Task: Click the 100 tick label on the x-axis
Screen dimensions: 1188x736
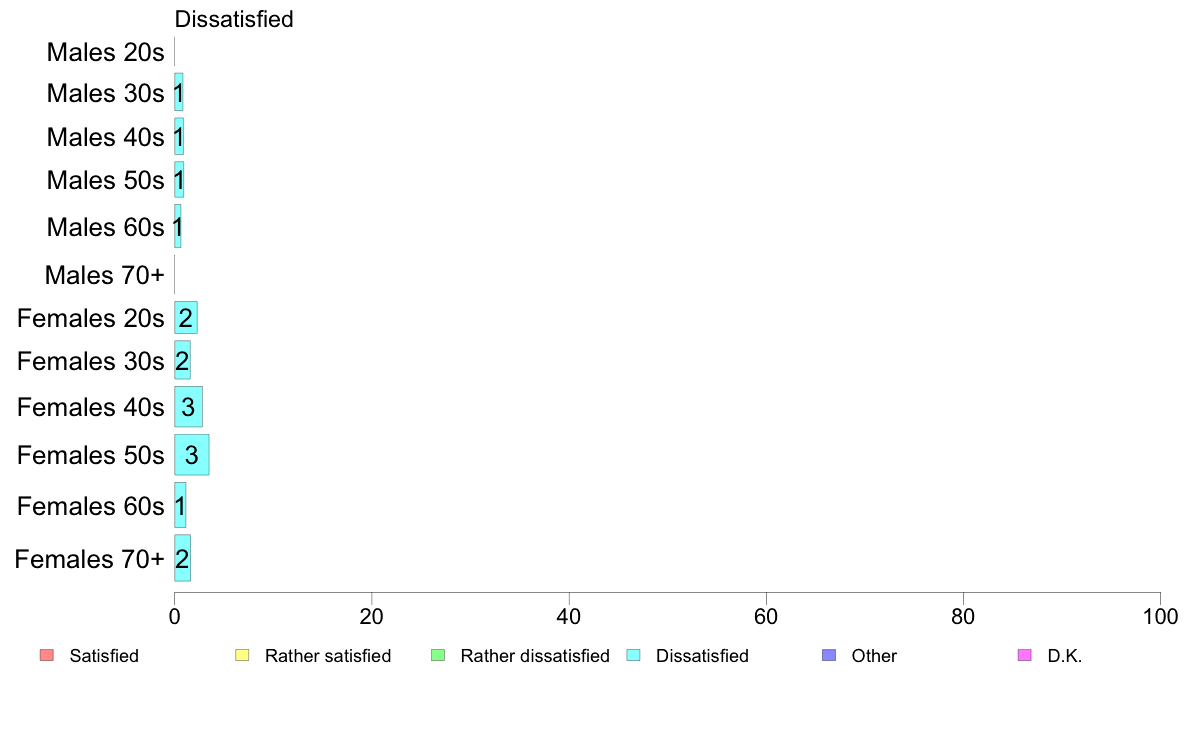Action: (1160, 616)
